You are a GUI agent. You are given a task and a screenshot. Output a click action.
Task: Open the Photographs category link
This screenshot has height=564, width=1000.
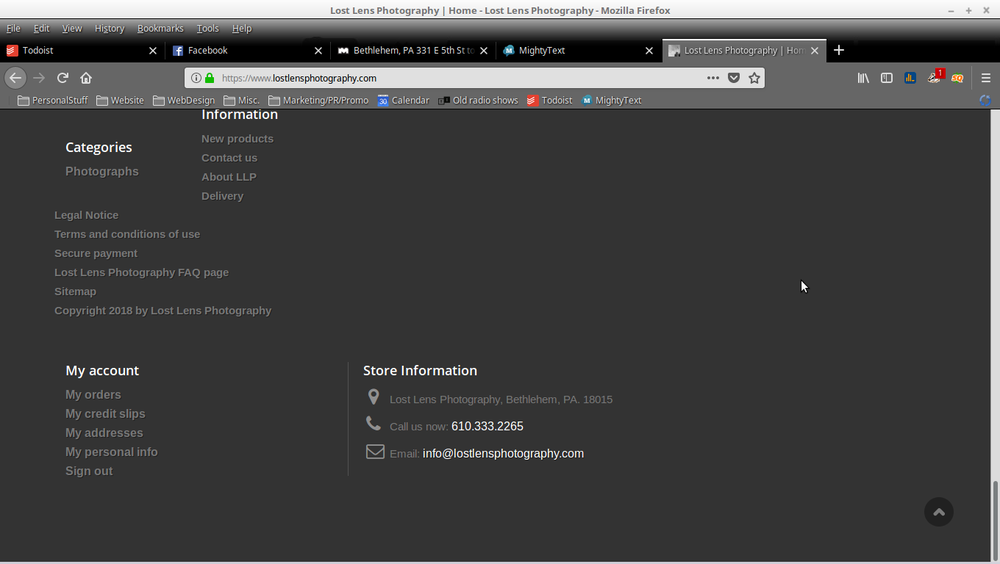click(x=102, y=171)
